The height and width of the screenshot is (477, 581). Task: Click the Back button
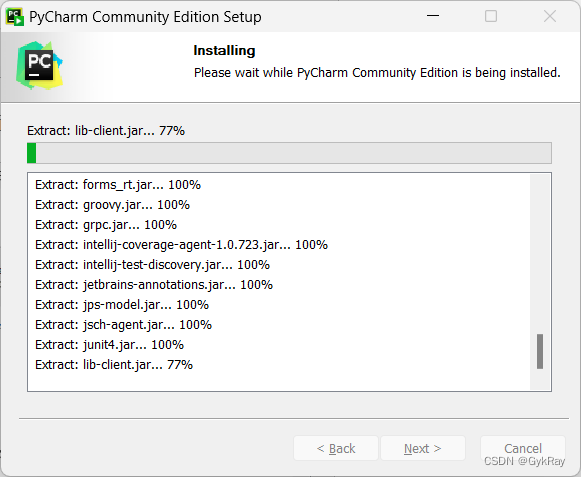336,448
